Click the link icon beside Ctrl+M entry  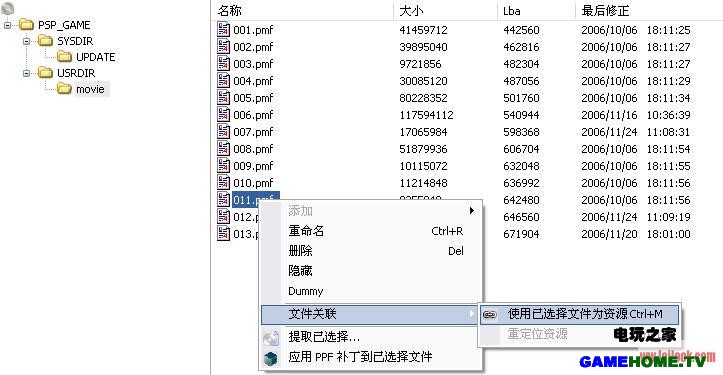click(x=490, y=315)
